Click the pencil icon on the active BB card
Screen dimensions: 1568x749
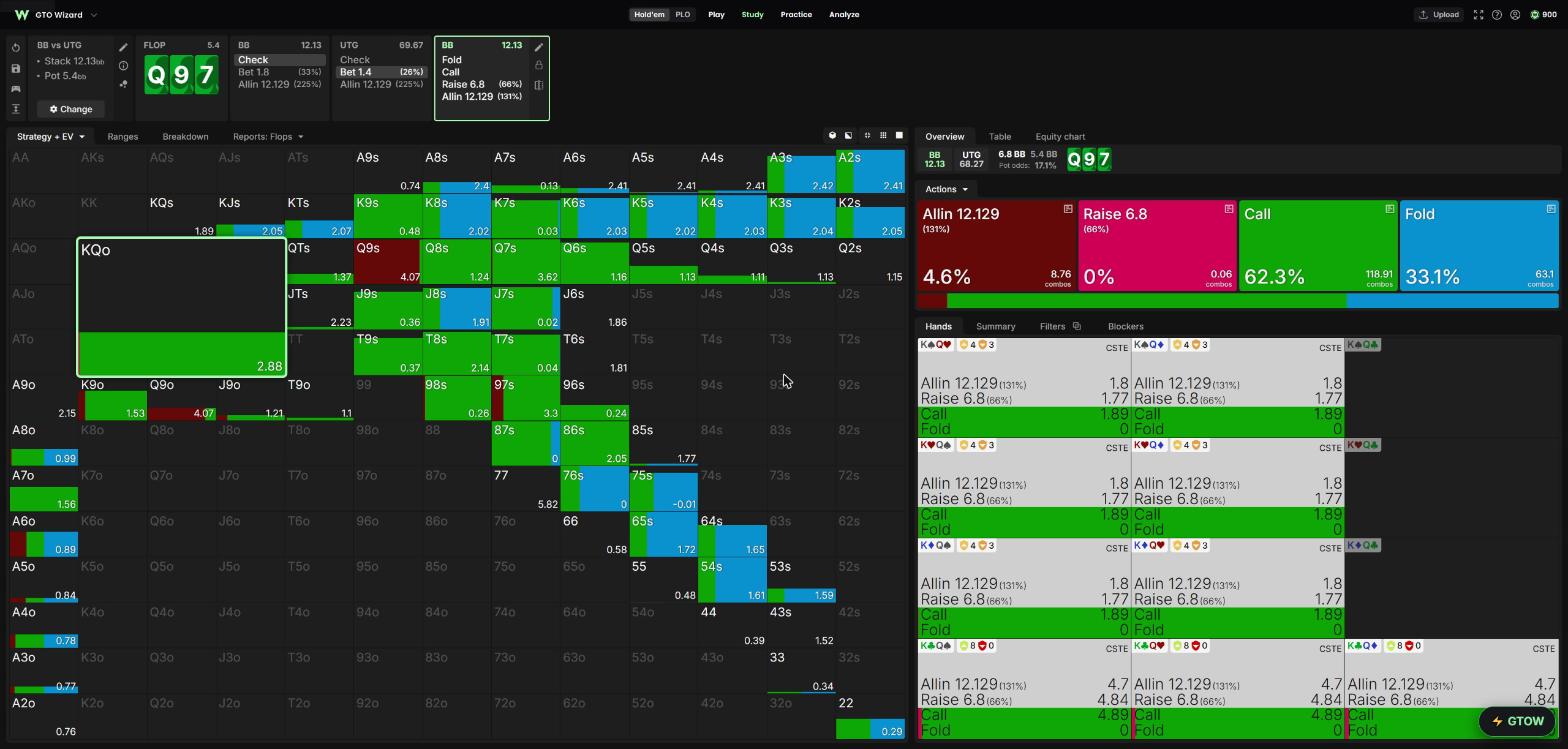539,47
